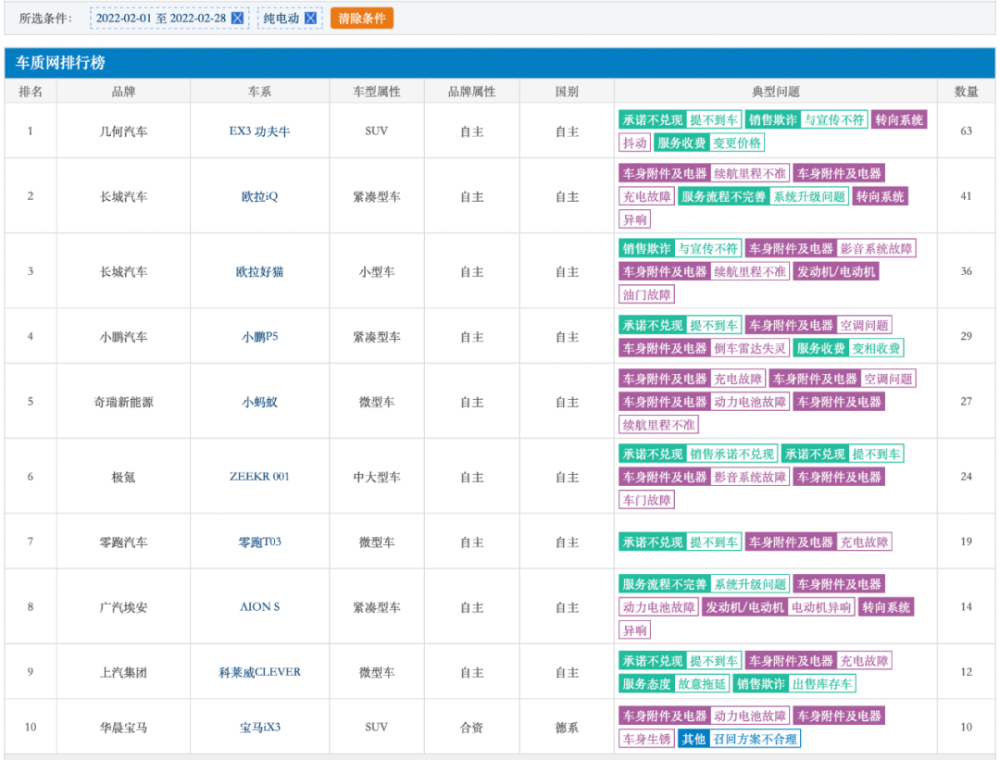Open the 宝马iX3 car series link
Viewport: 1000px width, 760px height.
coord(260,727)
